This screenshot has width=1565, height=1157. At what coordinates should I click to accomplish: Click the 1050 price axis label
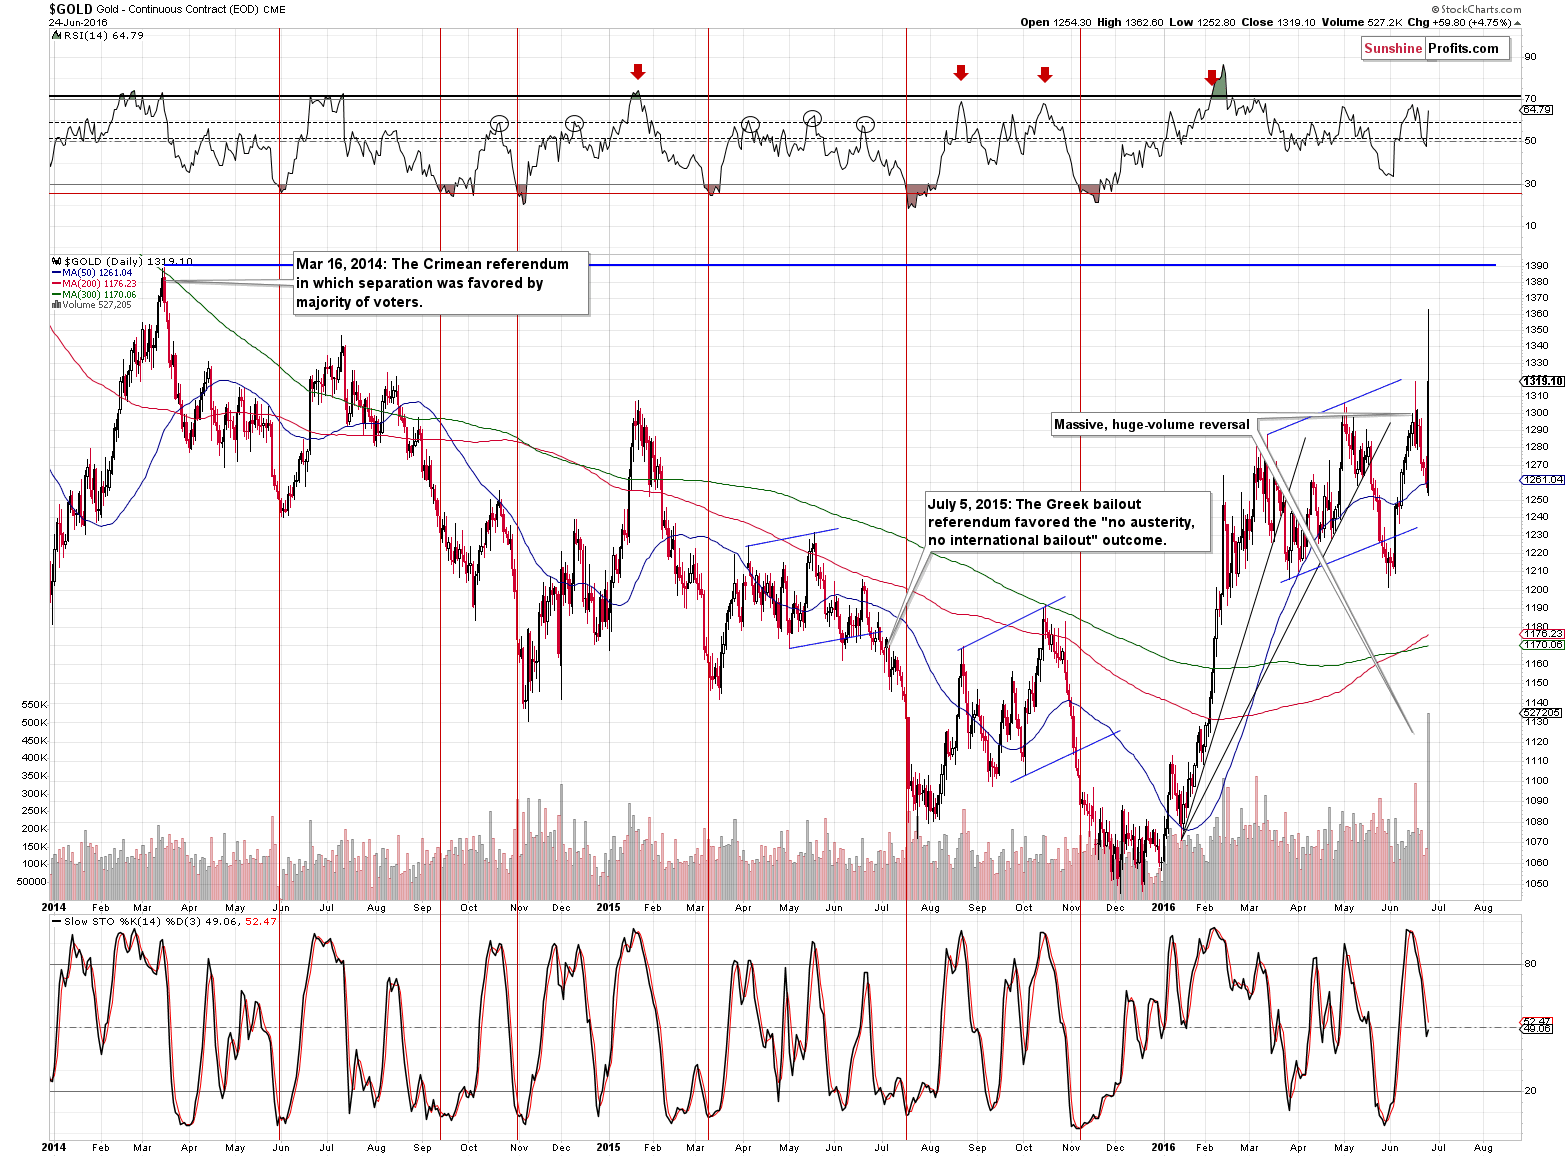[x=1537, y=884]
